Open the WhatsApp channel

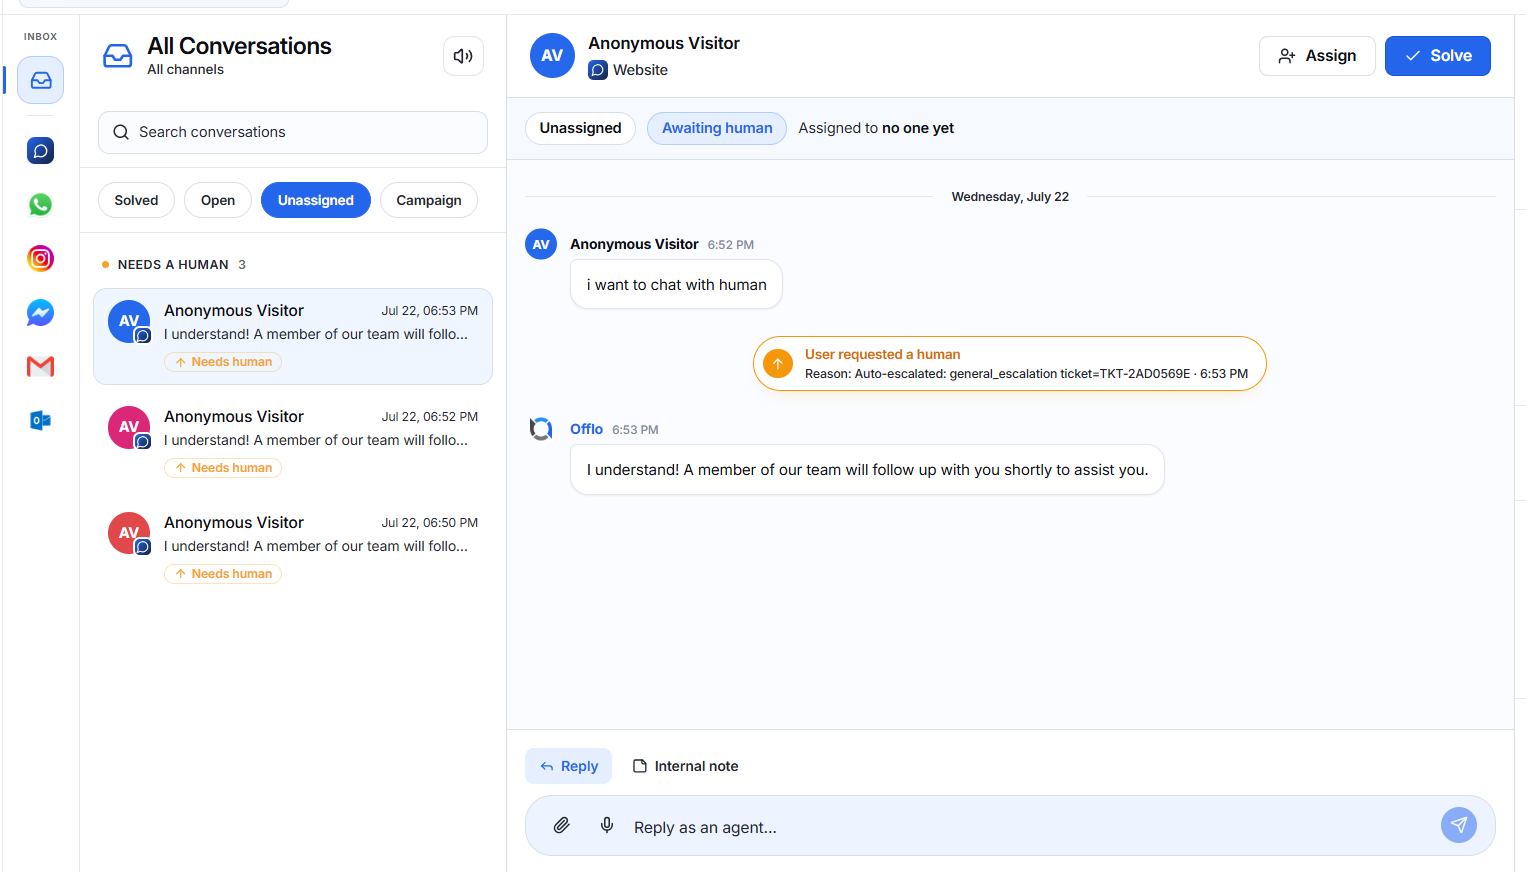[41, 205]
